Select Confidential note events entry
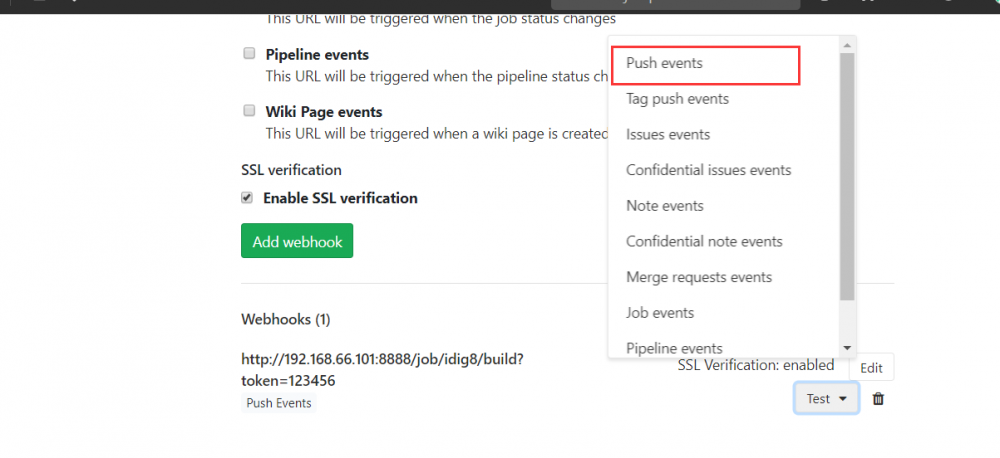Screen dimensions: 1000x458 pos(704,242)
